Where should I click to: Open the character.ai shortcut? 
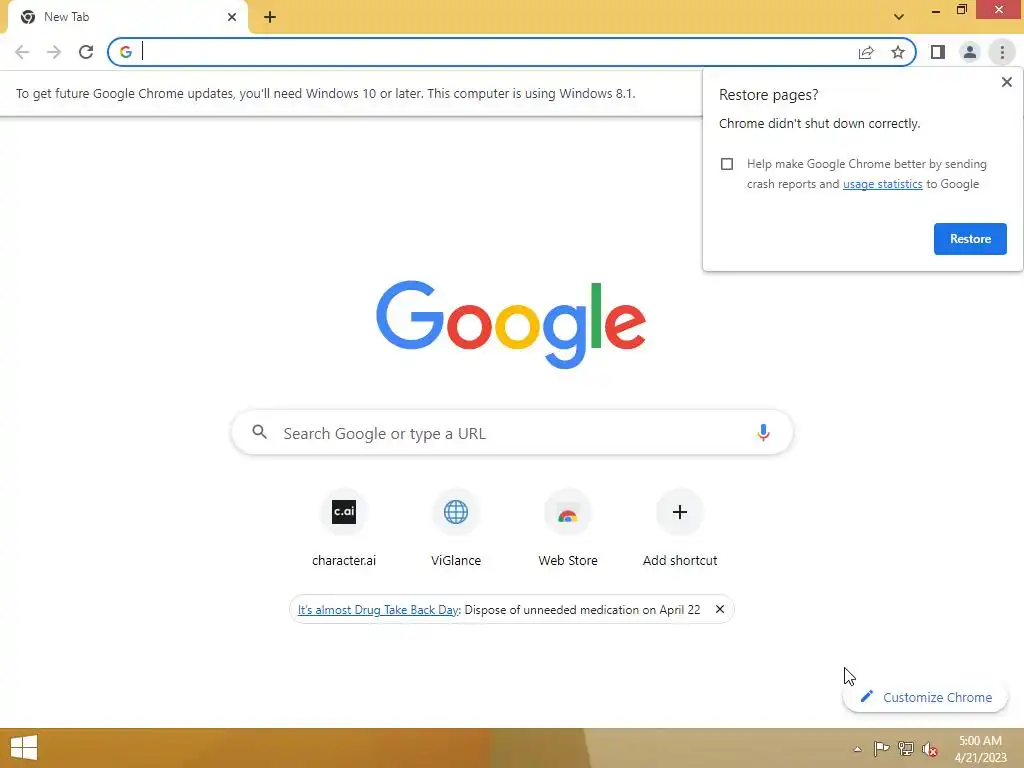coord(344,529)
